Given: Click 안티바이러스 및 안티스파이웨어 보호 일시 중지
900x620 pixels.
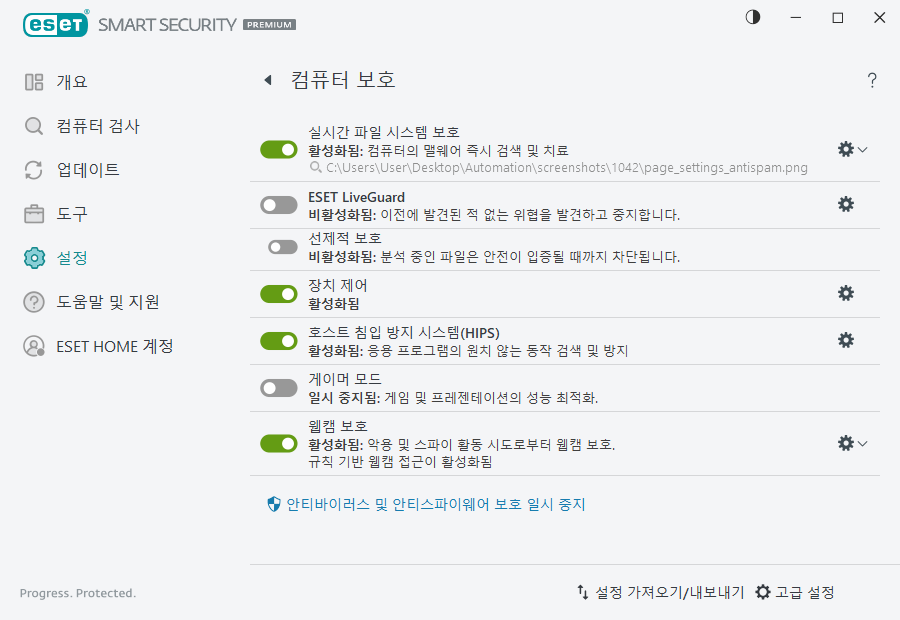Looking at the screenshot, I should pyautogui.click(x=428, y=504).
